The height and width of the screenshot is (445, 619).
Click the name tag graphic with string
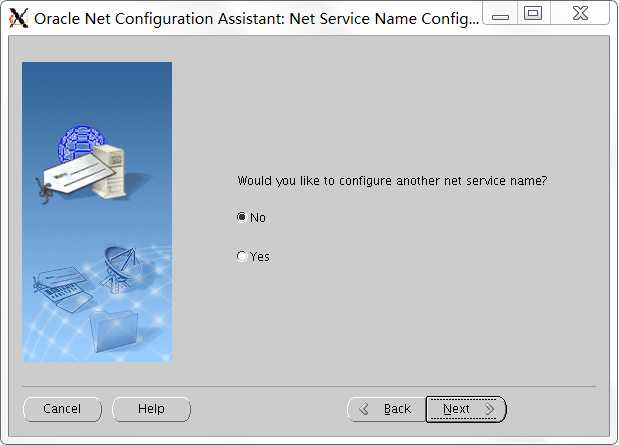[75, 176]
